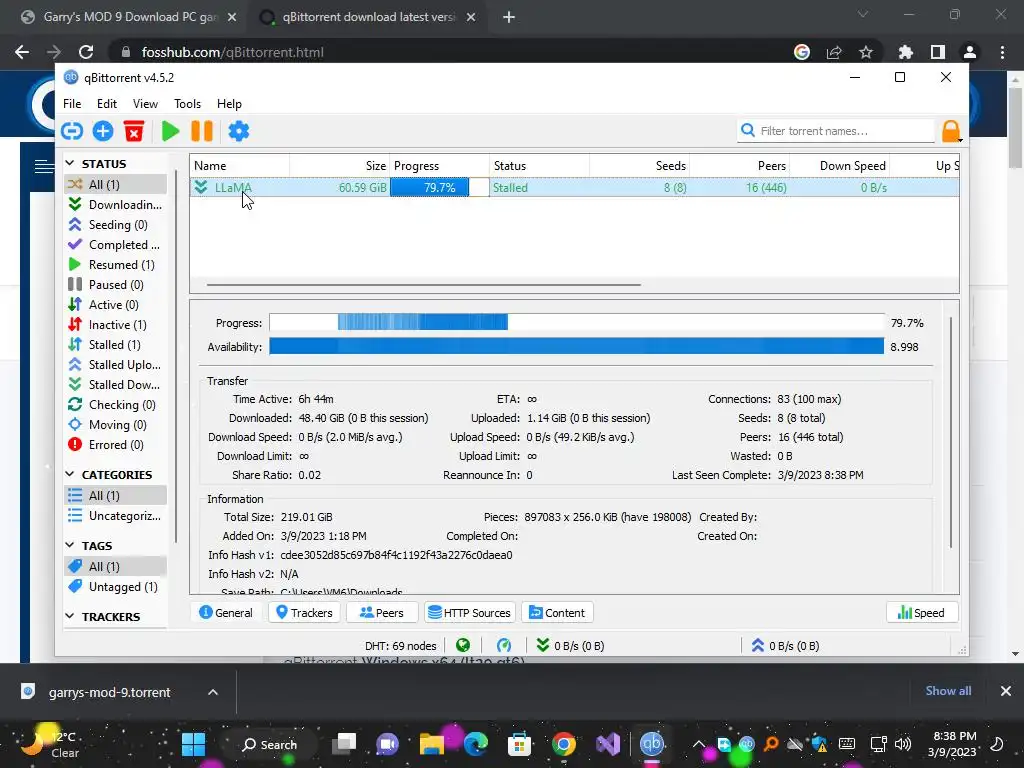Screen dimensions: 1024x768
Task: Click the torrent pieces Progress bar
Action: [x=577, y=323]
